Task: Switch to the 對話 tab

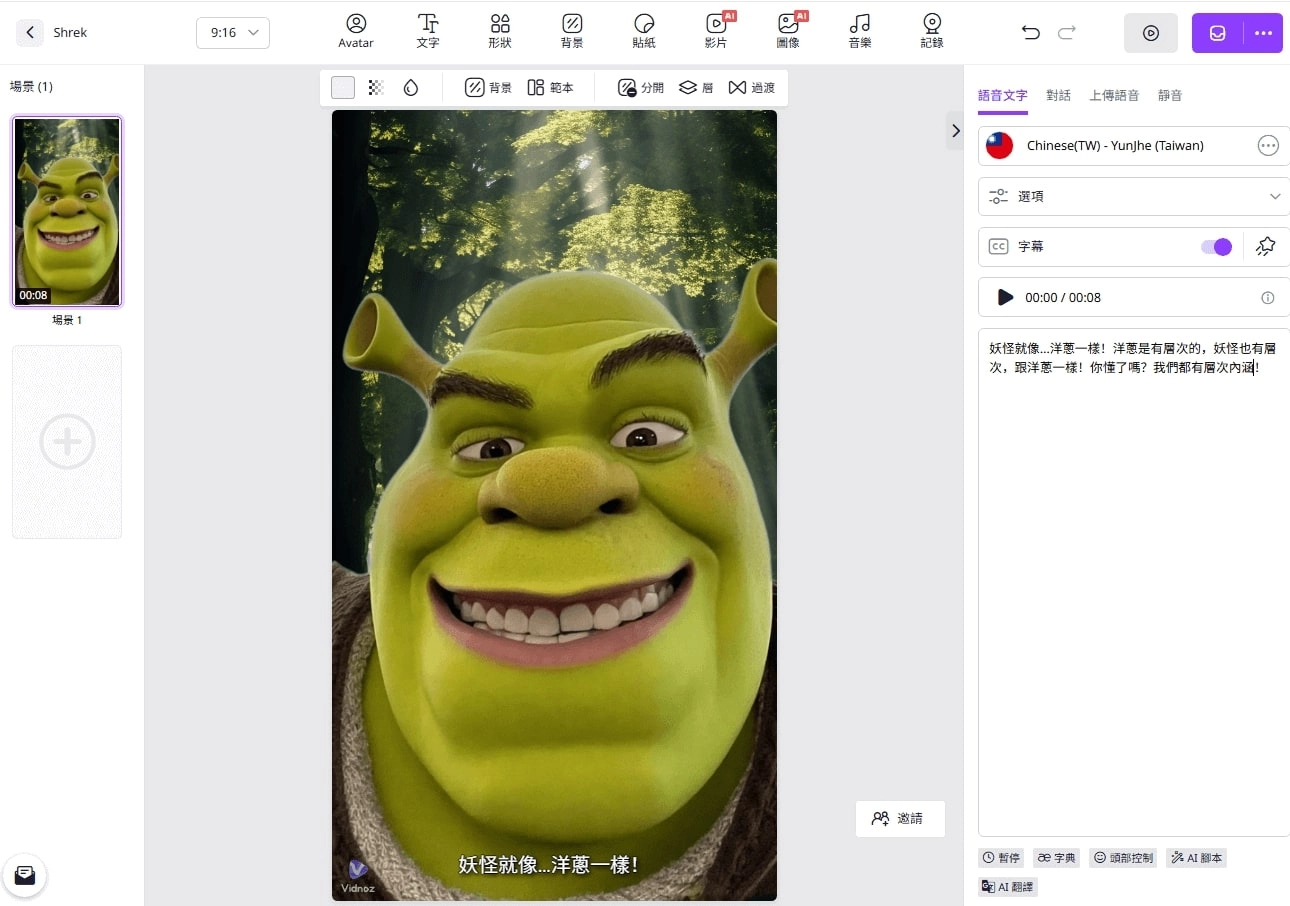Action: [x=1059, y=95]
